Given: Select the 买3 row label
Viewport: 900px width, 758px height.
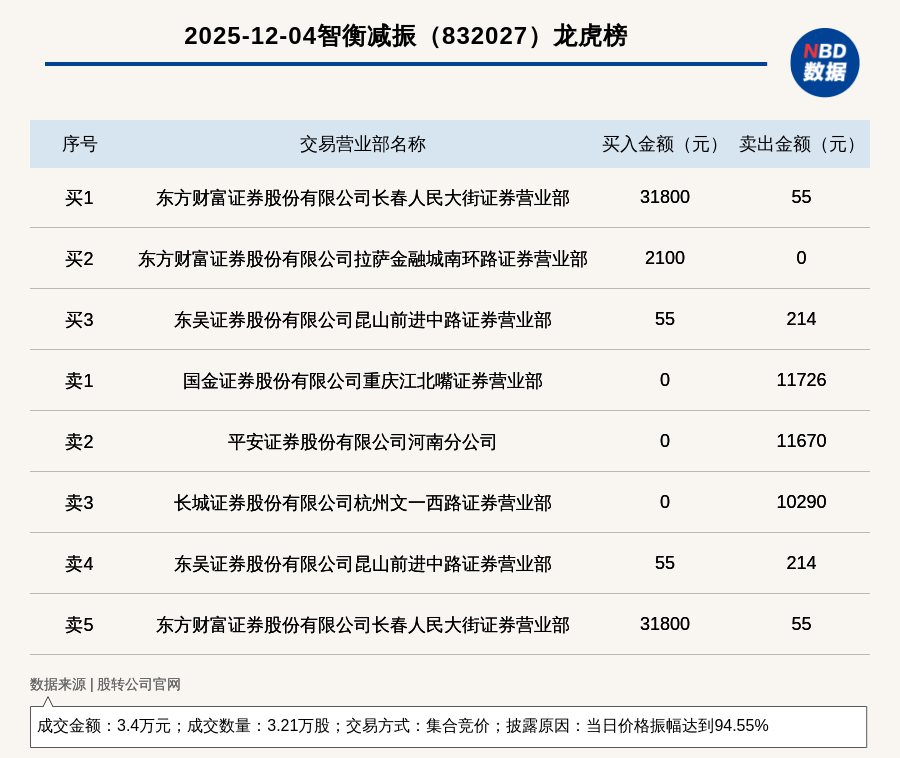Looking at the screenshot, I should (79, 320).
